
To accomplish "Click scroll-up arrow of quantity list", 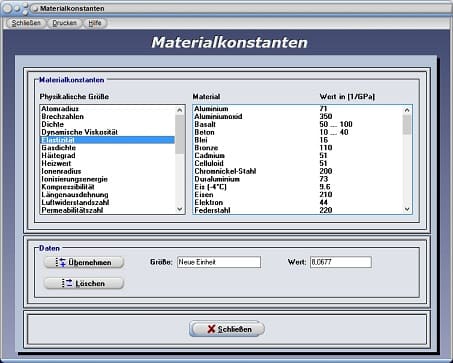I will point(180,110).
